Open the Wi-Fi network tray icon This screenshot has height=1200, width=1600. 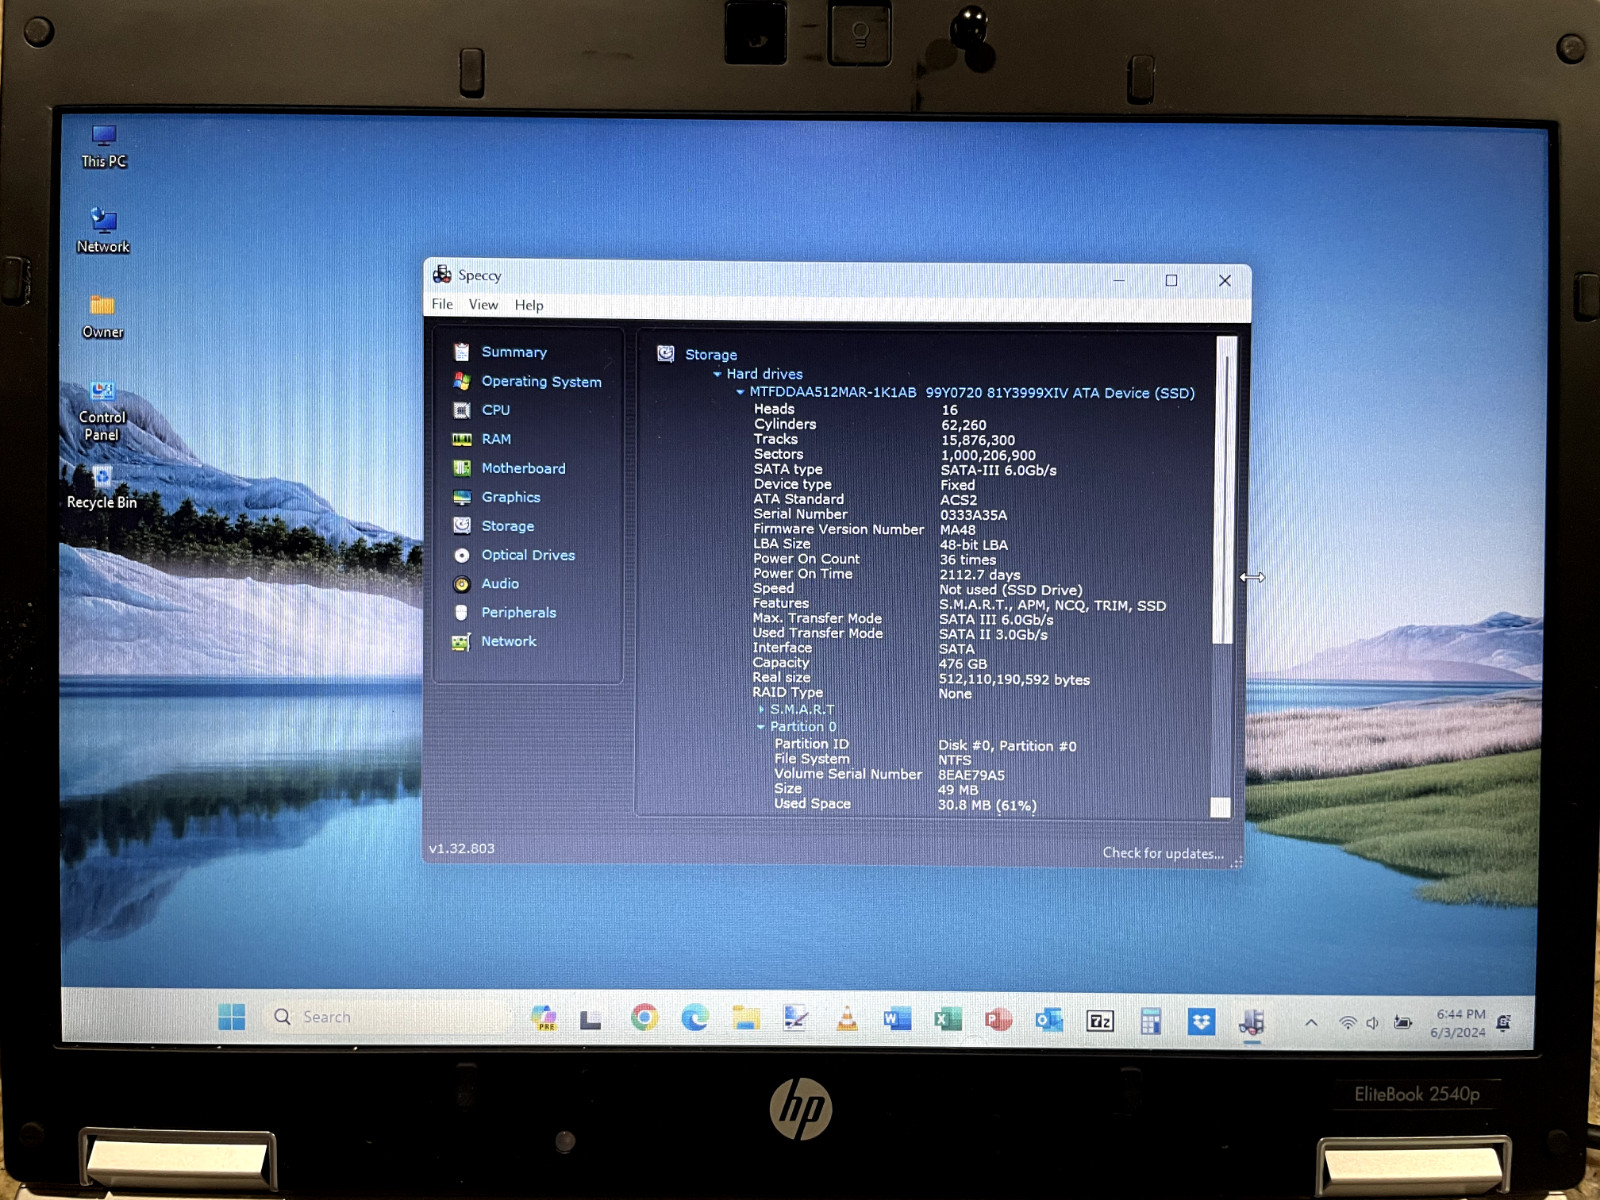click(x=1348, y=1022)
